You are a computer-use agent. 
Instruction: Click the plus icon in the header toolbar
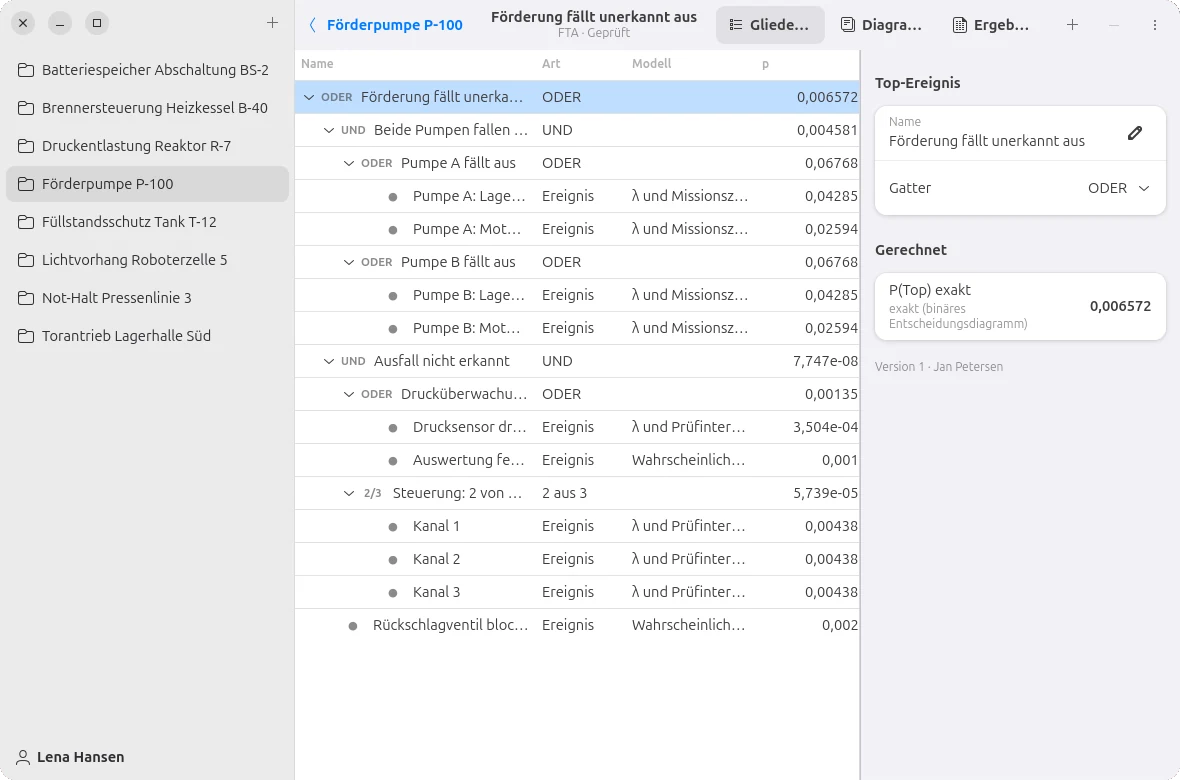coord(1072,25)
